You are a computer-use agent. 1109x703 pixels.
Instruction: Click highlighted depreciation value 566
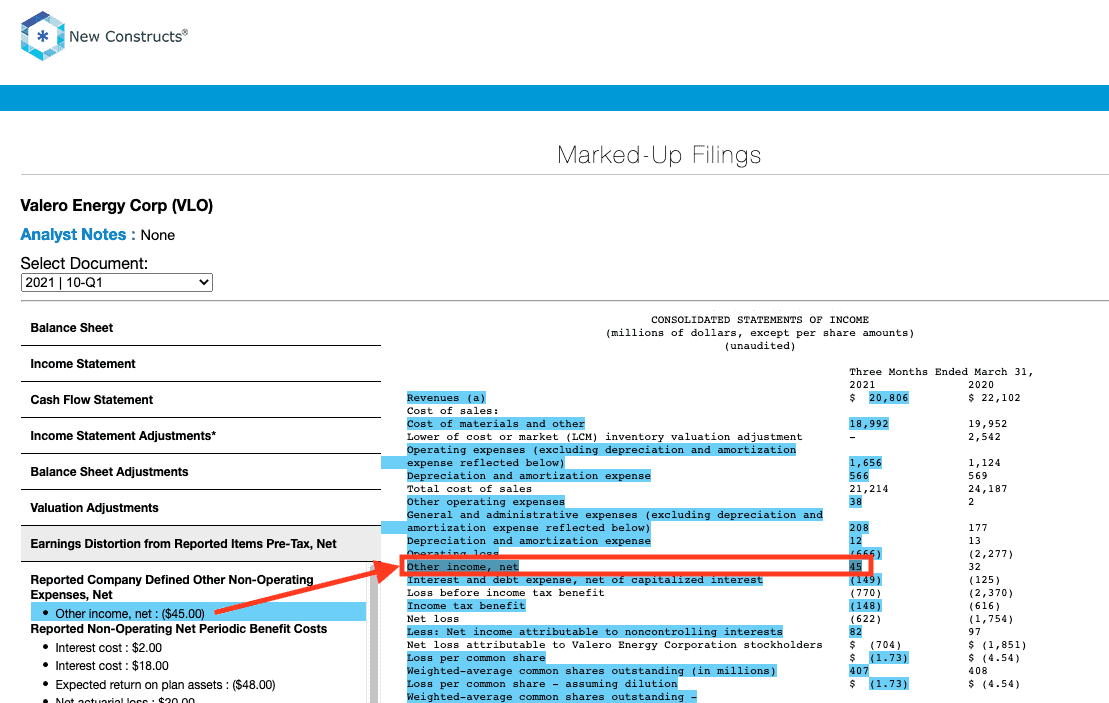pyautogui.click(x=859, y=476)
